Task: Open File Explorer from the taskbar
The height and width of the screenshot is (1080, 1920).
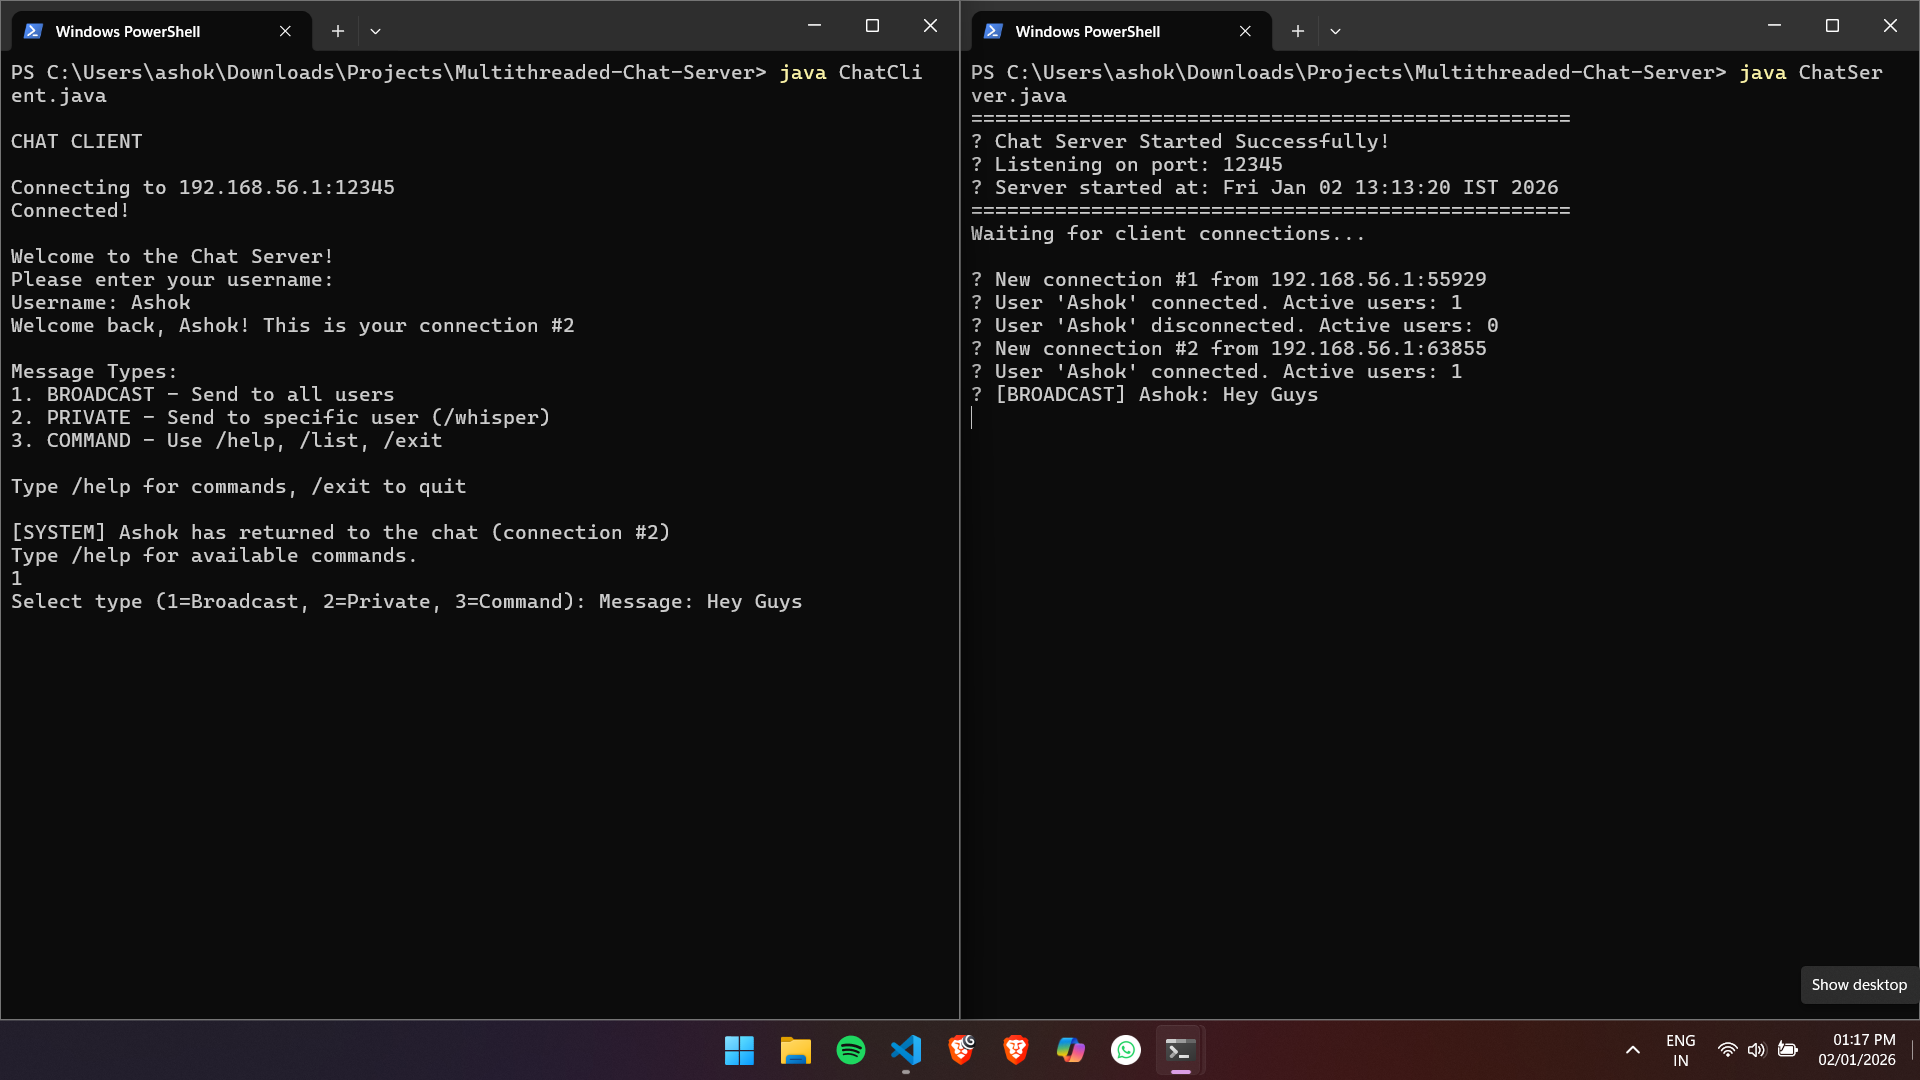Action: tap(795, 1051)
